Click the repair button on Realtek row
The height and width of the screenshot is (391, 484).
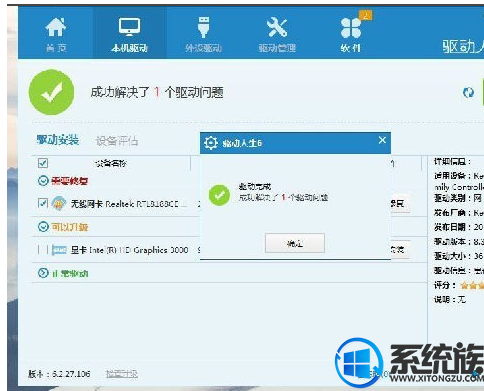400,203
